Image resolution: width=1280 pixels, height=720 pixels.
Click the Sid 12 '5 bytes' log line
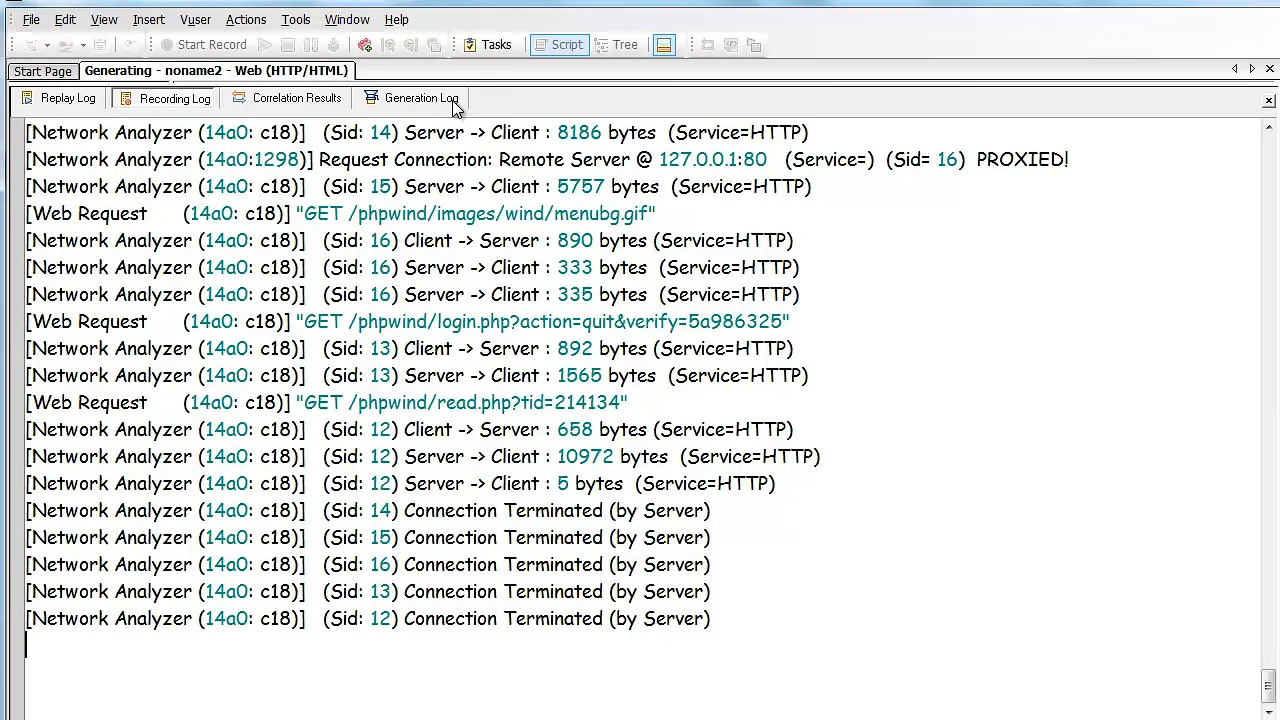(401, 483)
